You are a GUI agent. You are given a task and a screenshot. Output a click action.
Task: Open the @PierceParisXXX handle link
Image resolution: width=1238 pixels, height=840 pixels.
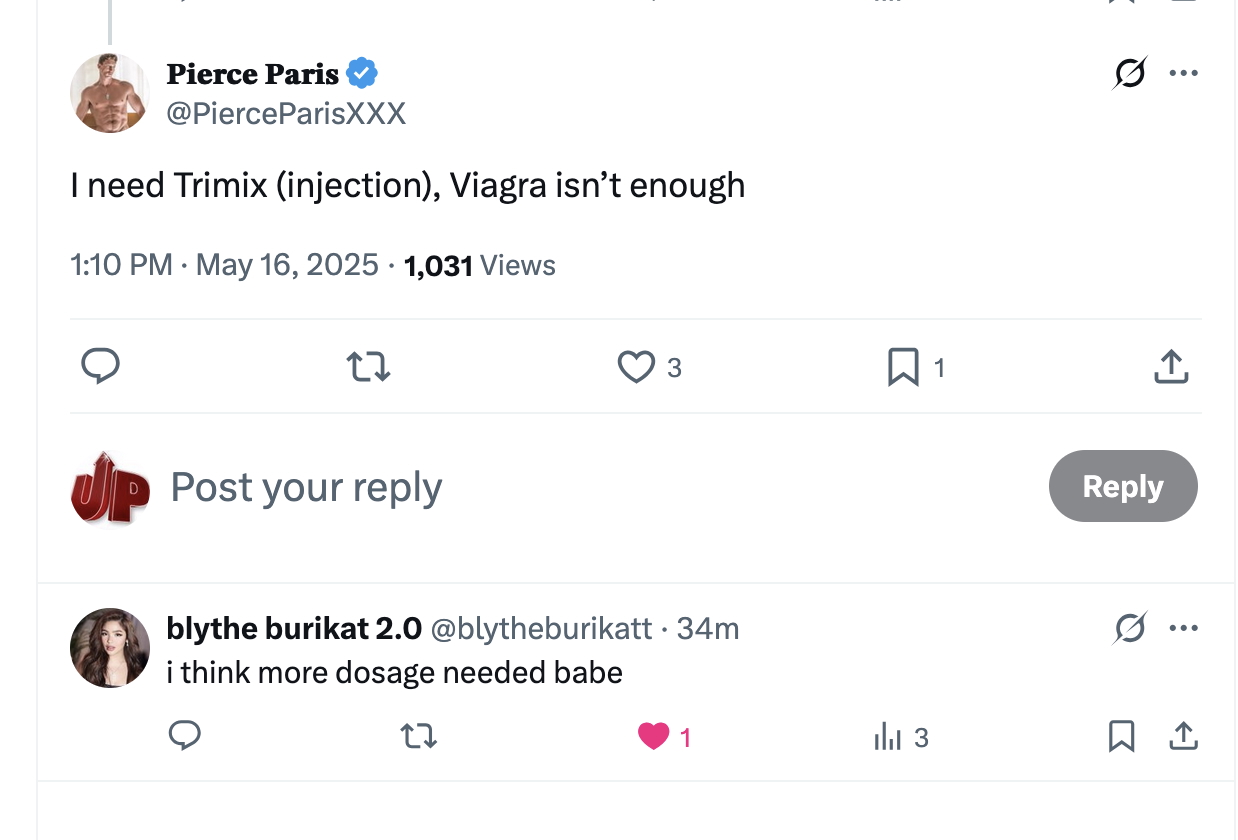coord(286,114)
